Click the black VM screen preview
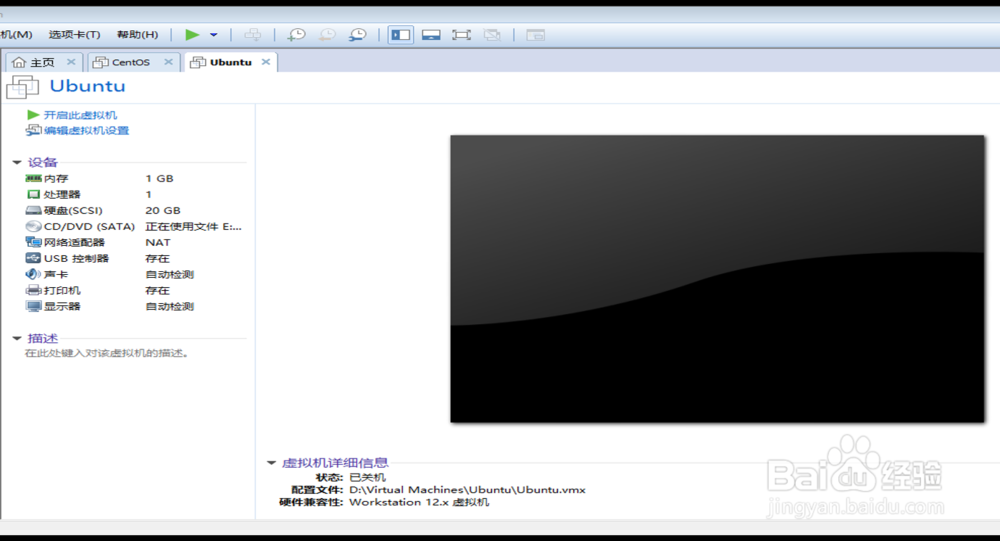Viewport: 1000px width, 541px height. 717,279
